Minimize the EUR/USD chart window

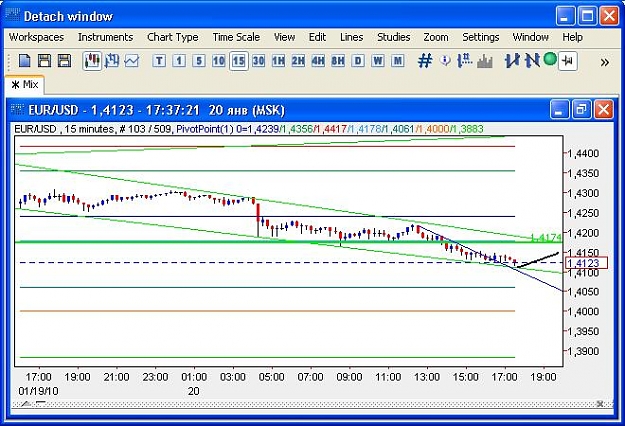[x=559, y=110]
